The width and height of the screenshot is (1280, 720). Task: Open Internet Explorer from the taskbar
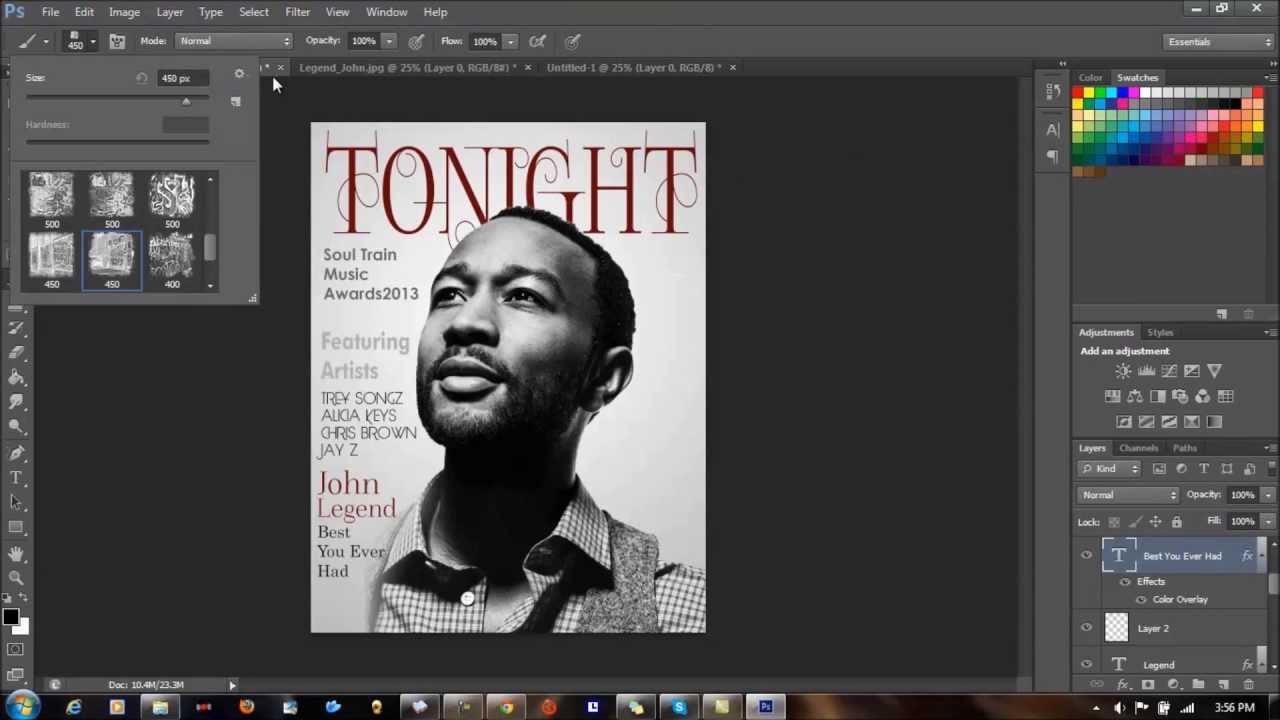(74, 708)
